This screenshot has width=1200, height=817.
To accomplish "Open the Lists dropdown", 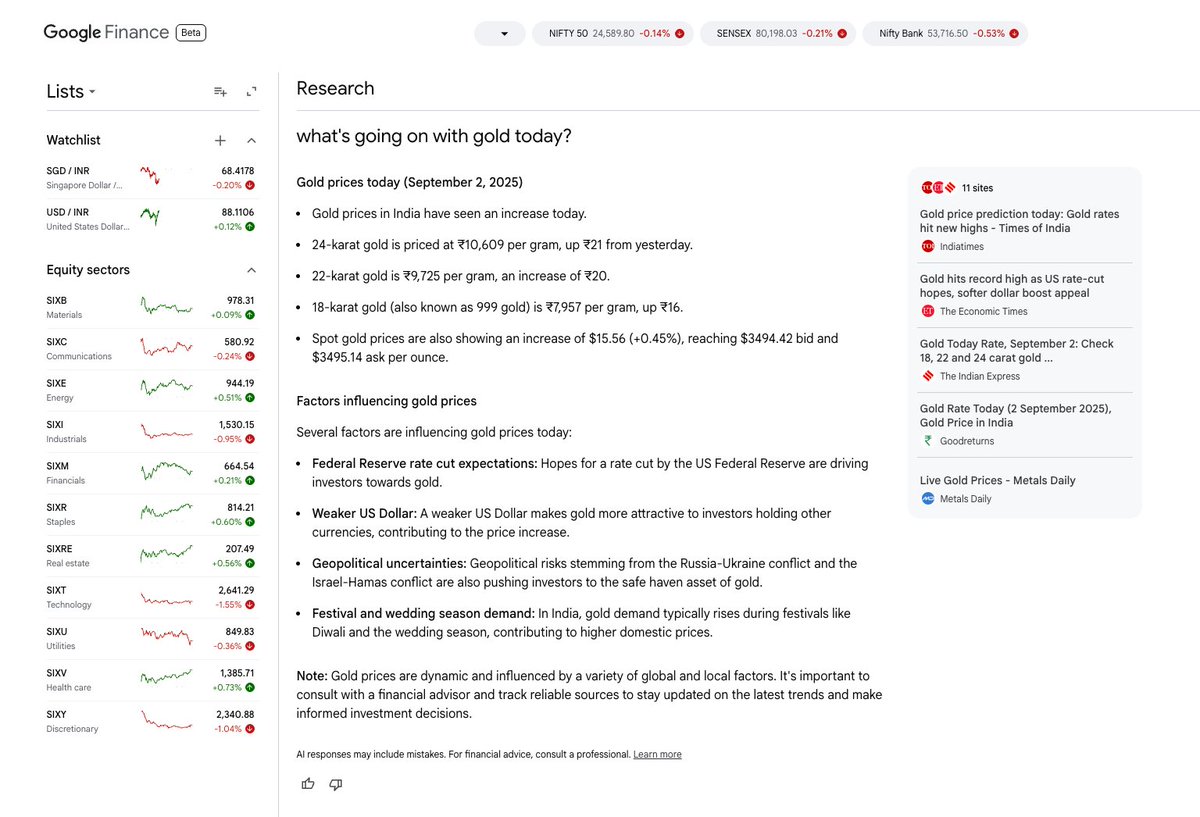I will pos(70,91).
